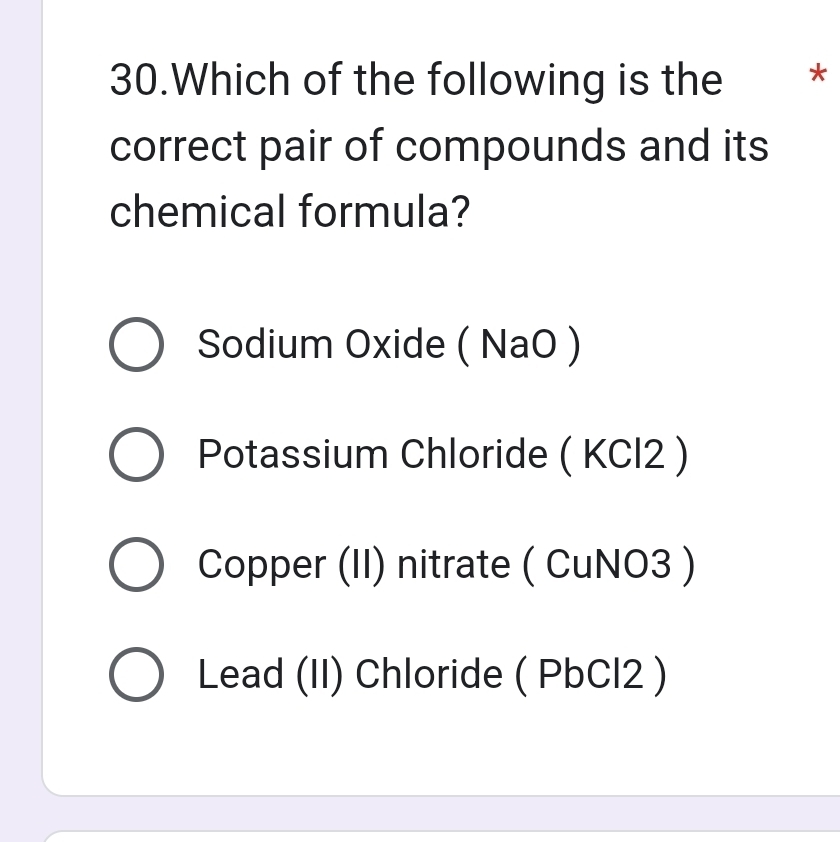The width and height of the screenshot is (840, 842).
Task: Click the phrase 'chemical formula?' in the question
Action: 290,212
